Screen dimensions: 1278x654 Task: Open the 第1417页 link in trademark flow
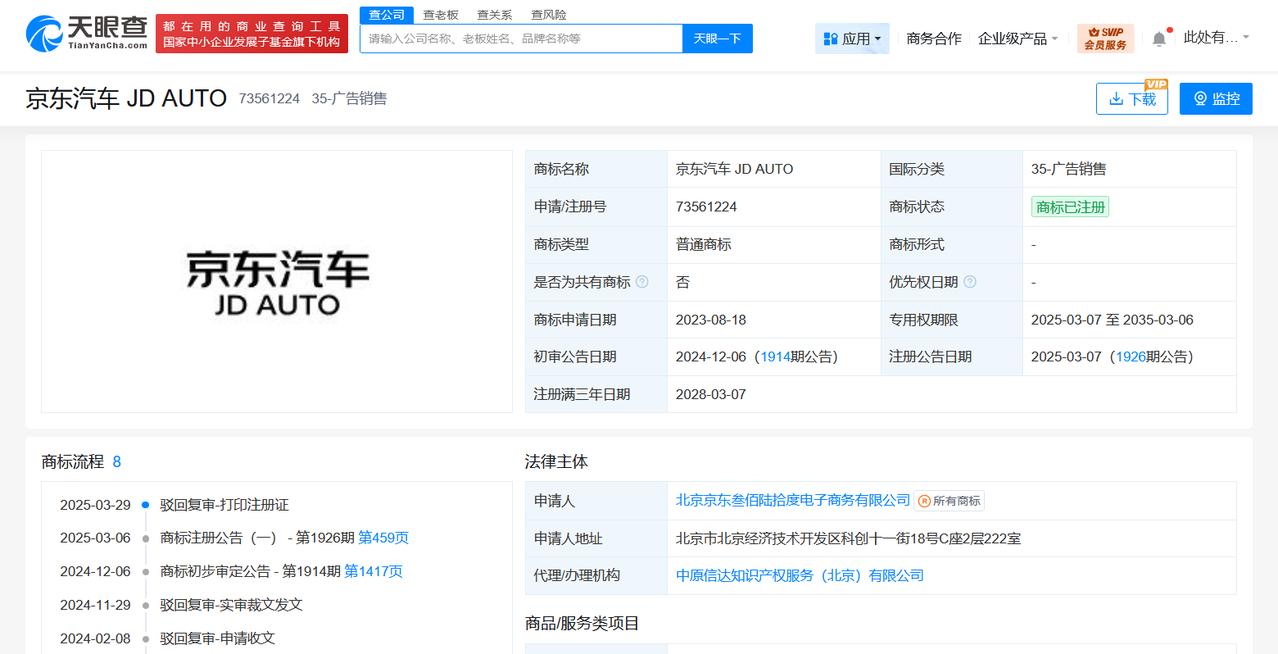point(373,571)
